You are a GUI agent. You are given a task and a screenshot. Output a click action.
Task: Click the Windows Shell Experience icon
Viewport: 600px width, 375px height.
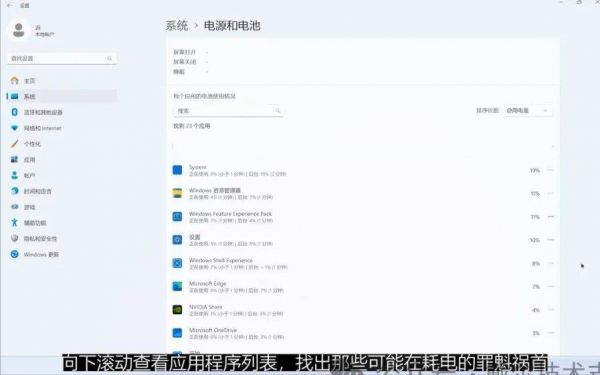(x=177, y=263)
